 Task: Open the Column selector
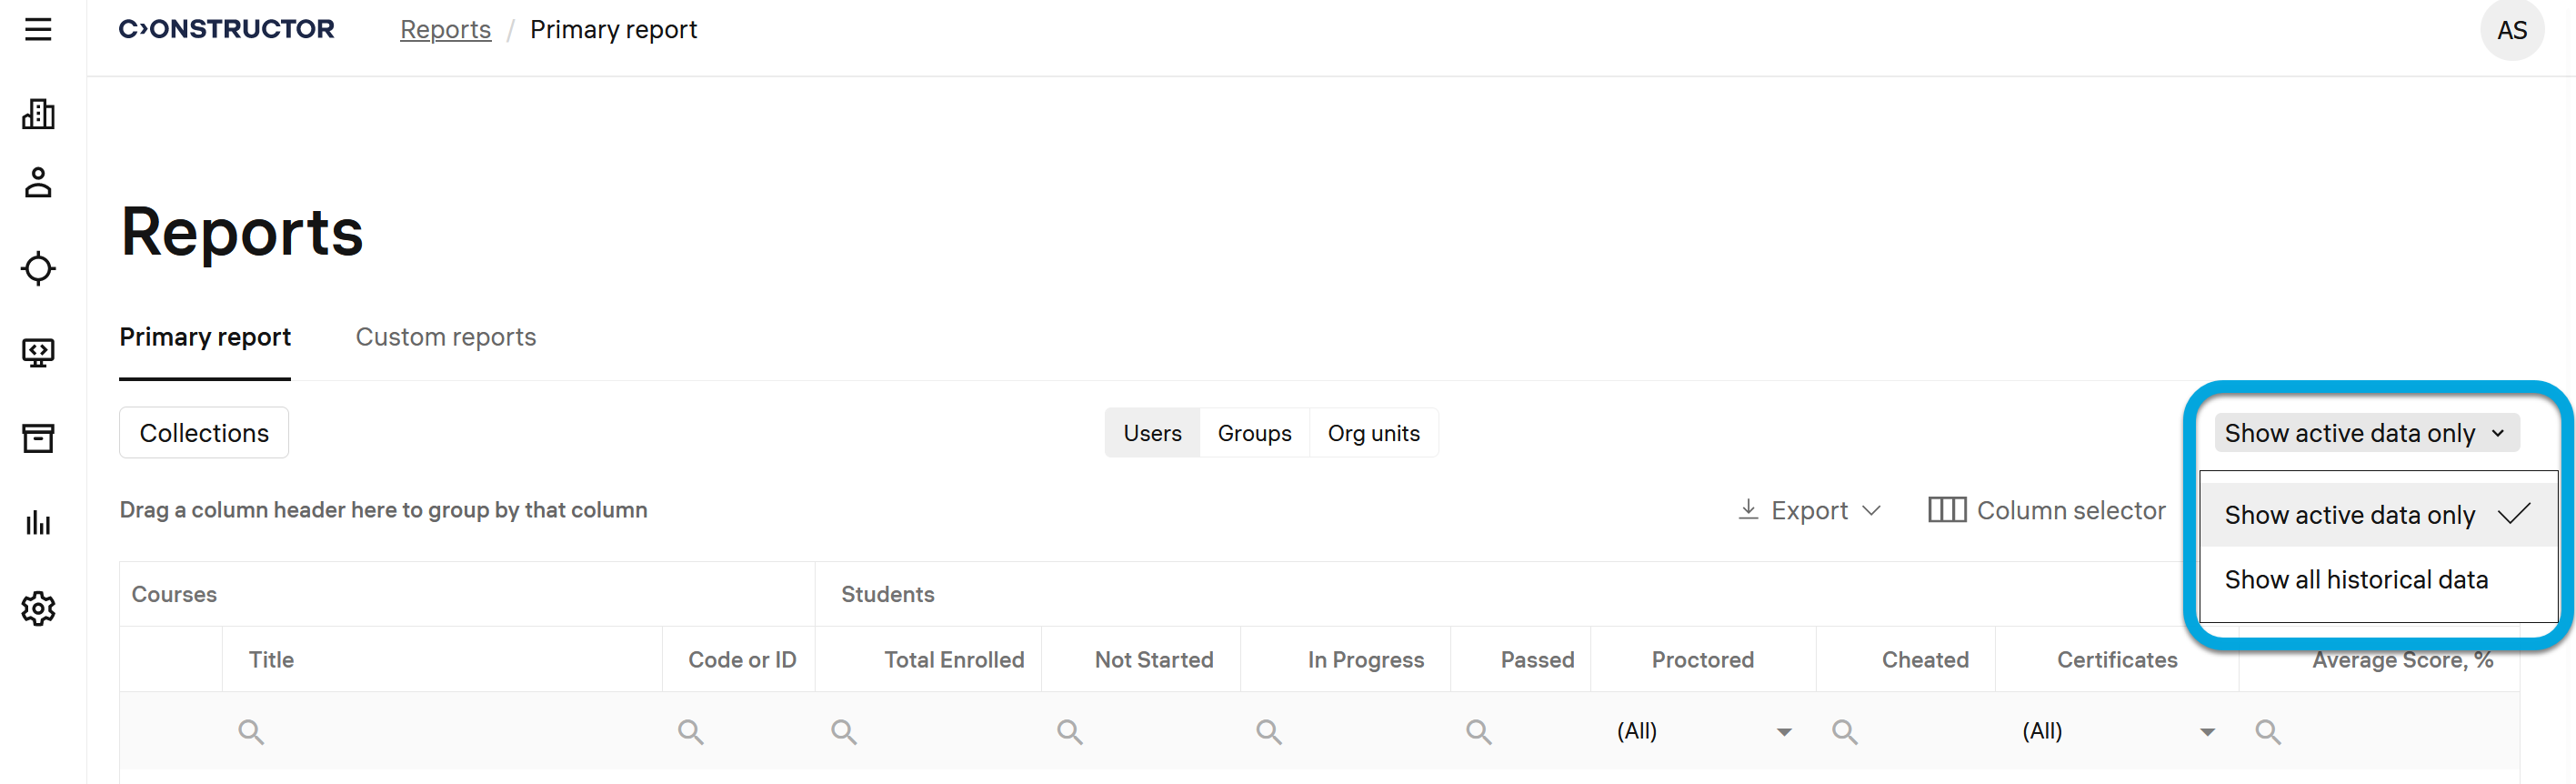pos(2046,510)
